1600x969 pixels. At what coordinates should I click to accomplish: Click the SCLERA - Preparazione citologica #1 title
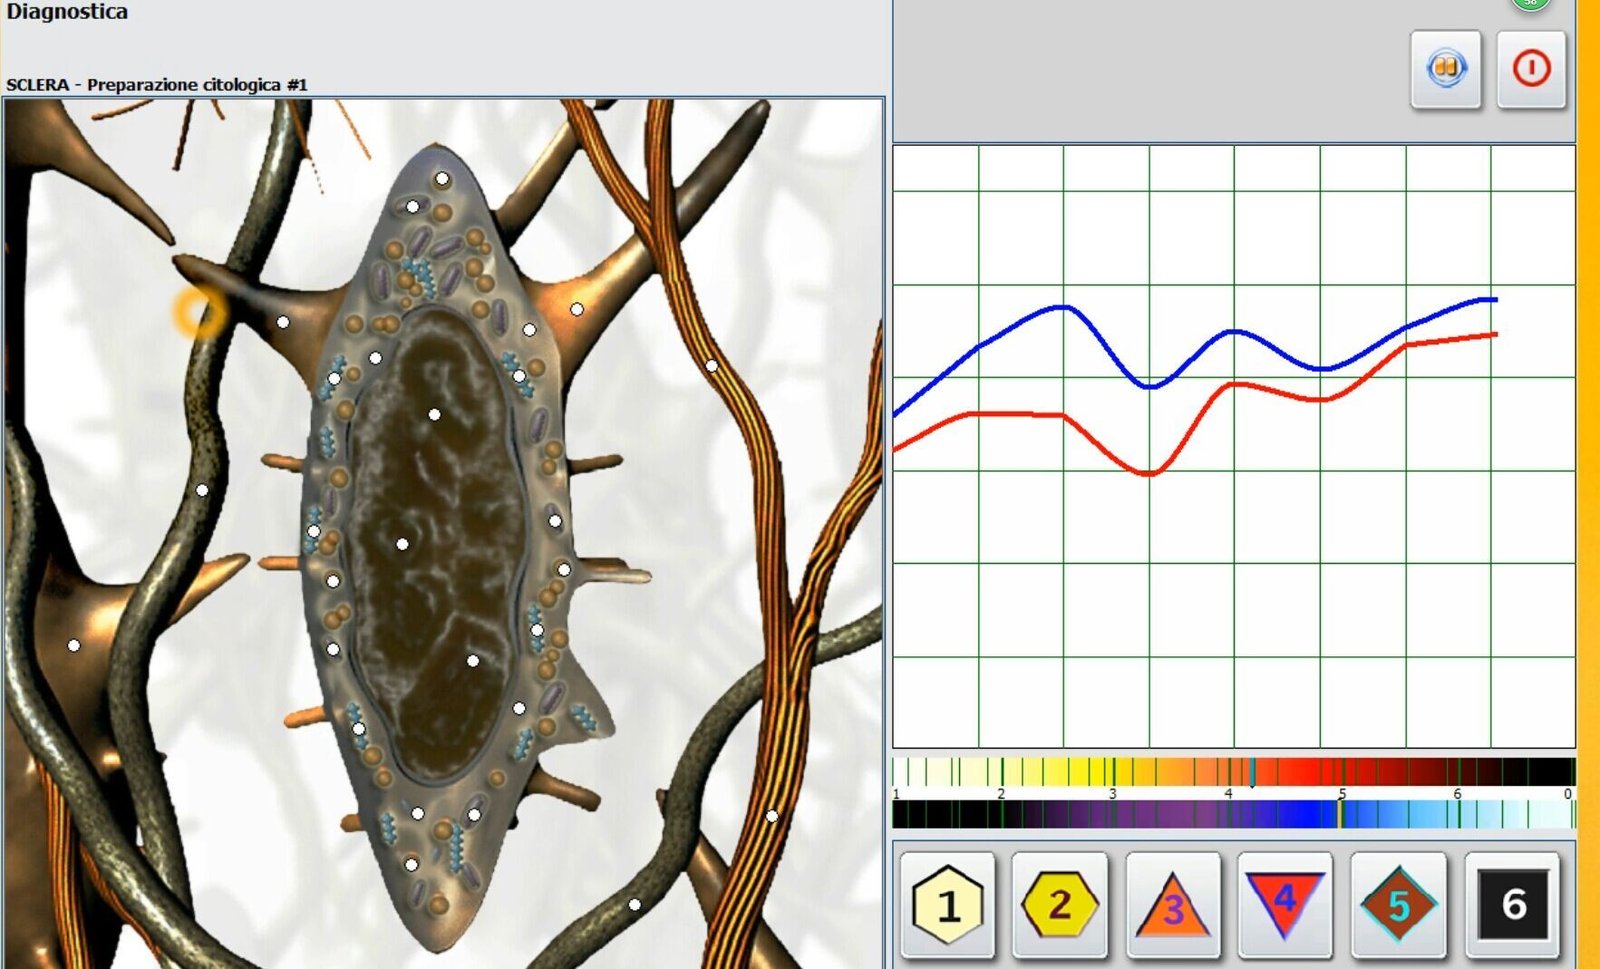[157, 85]
